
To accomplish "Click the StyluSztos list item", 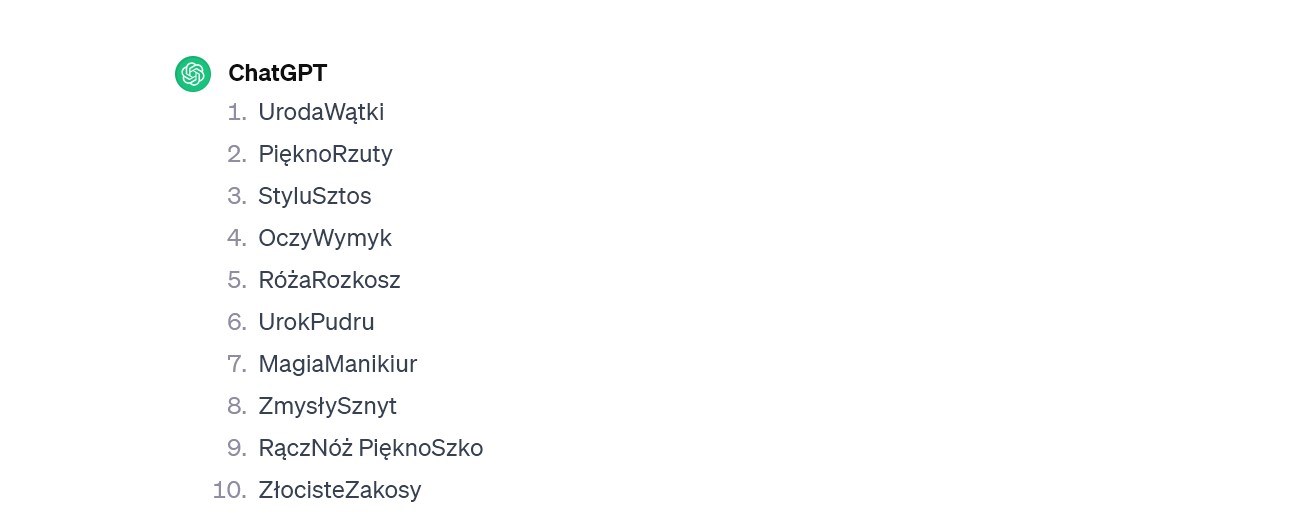I will [314, 196].
